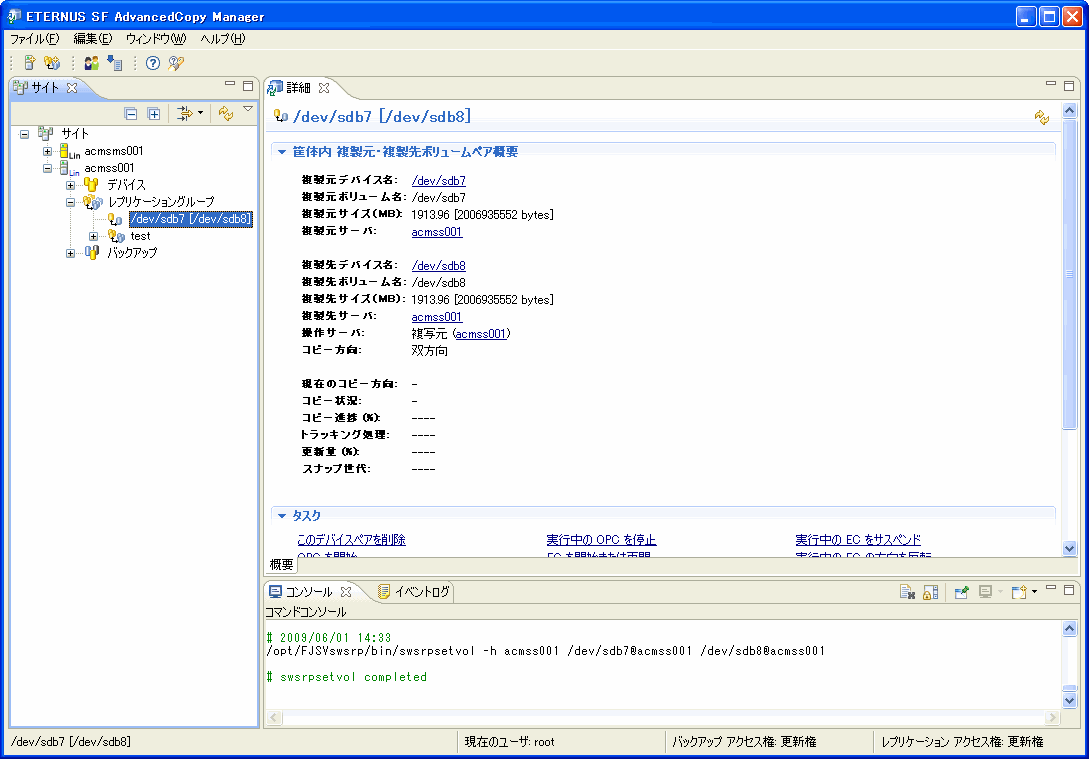Open acmss001 link in 操作サーバ row
The width and height of the screenshot is (1089, 759).
[481, 334]
